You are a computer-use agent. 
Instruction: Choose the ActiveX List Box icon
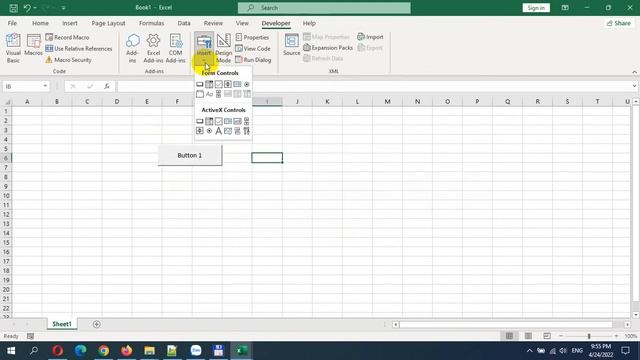[228, 121]
